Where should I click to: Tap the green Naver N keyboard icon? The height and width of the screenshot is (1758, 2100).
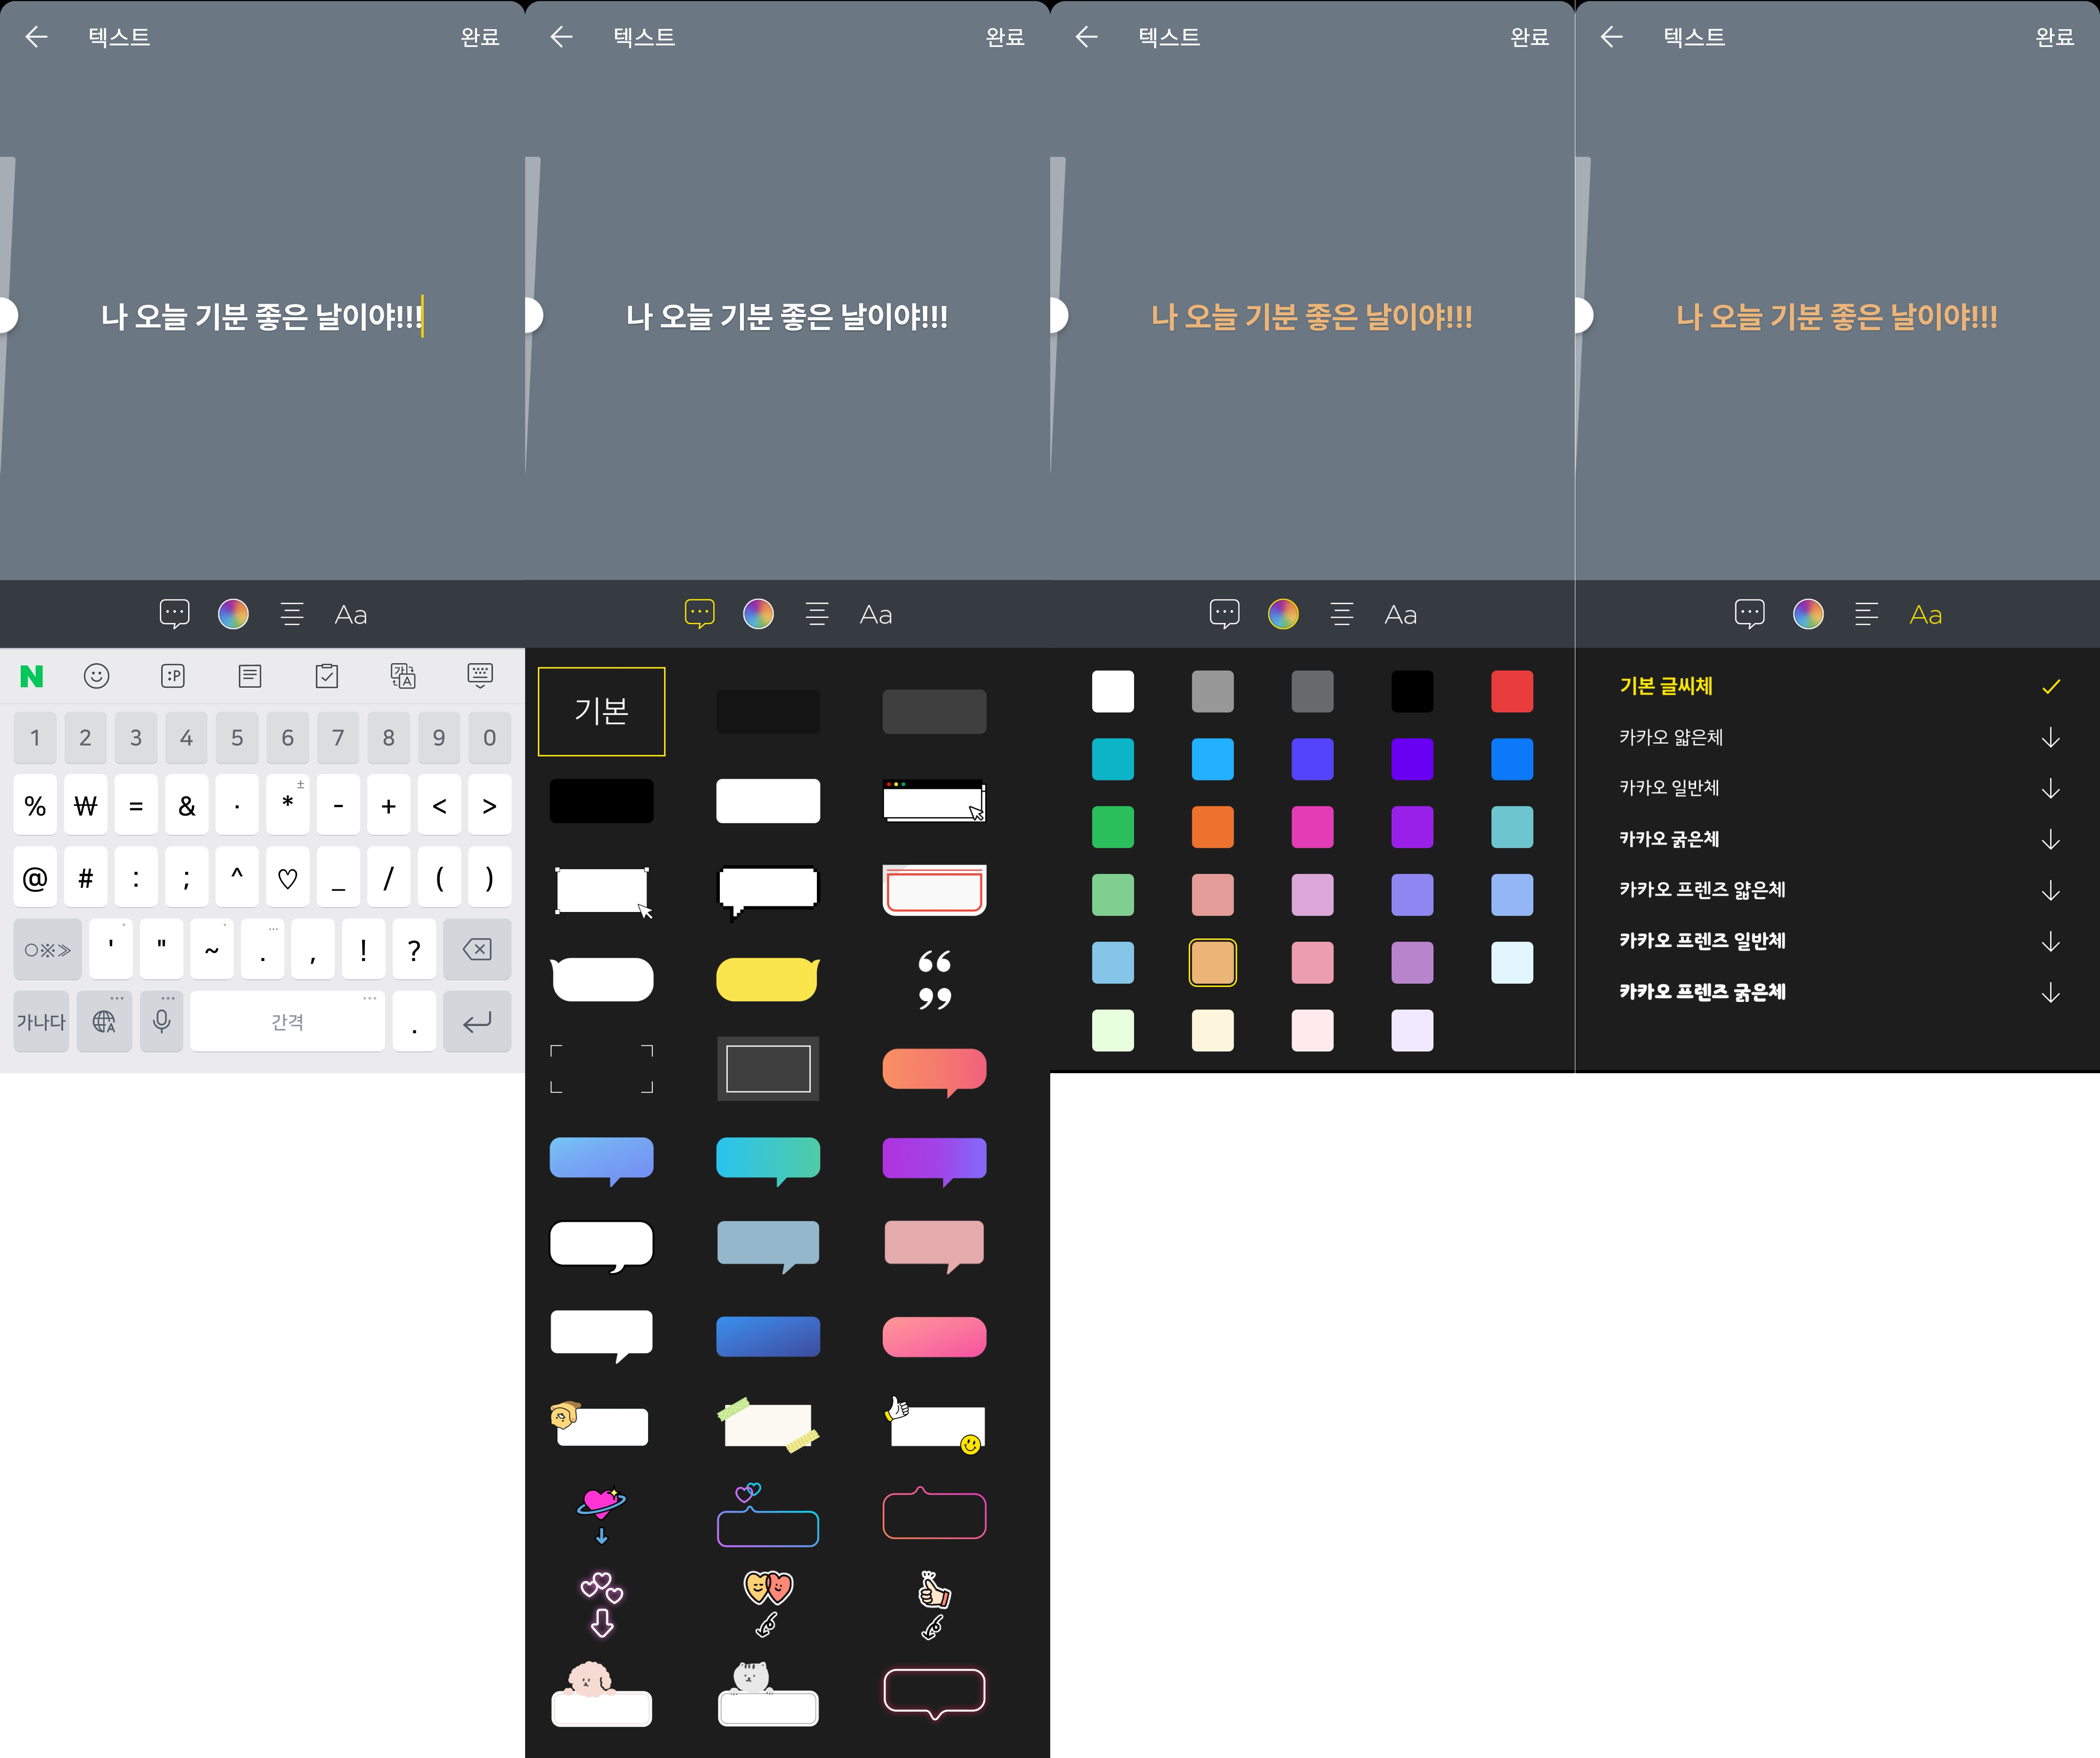(x=32, y=676)
